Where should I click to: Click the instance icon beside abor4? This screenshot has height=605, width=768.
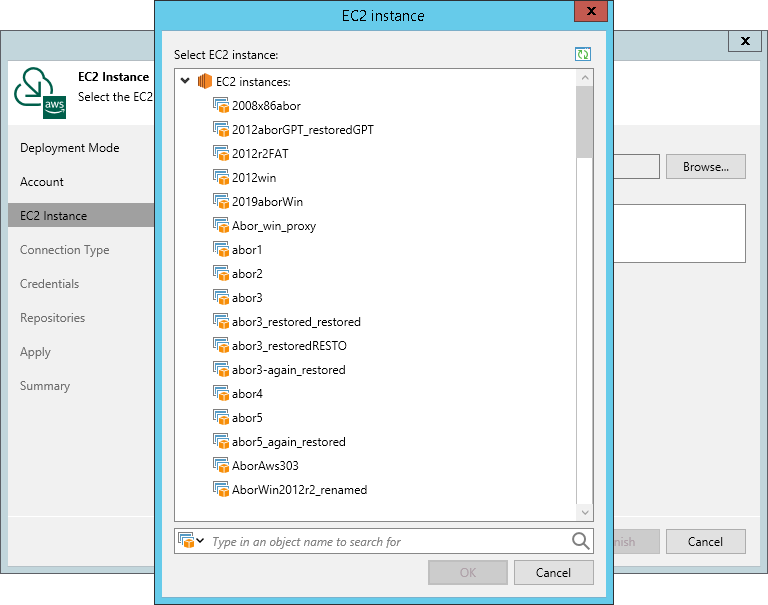pos(221,393)
